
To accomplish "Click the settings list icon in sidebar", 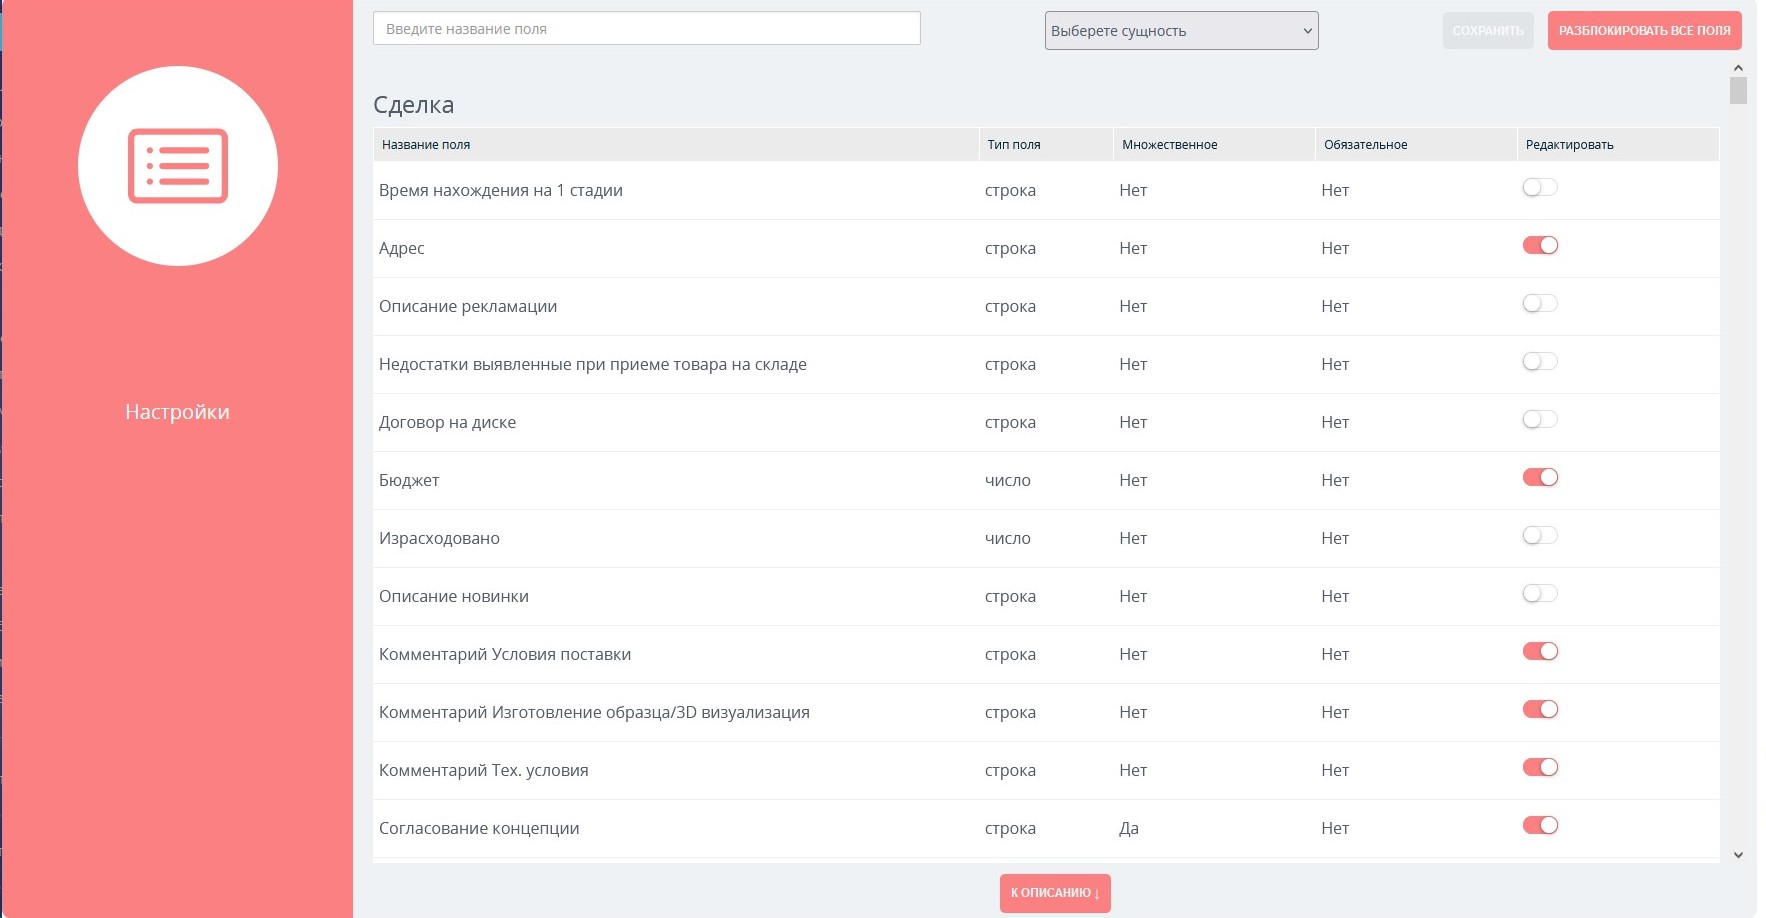I will [x=178, y=166].
